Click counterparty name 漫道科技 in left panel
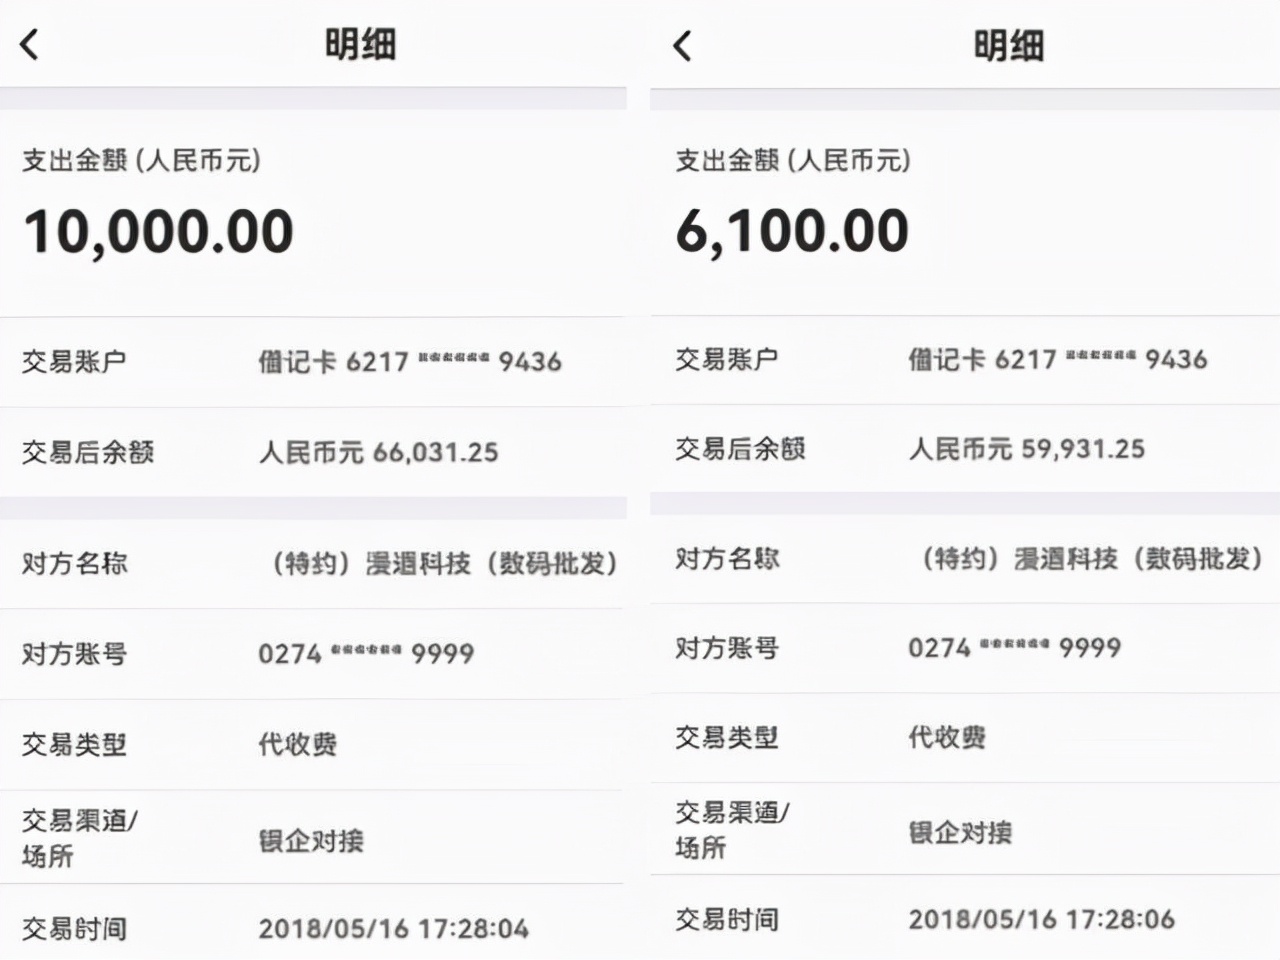This screenshot has height=960, width=1280. click(x=446, y=563)
